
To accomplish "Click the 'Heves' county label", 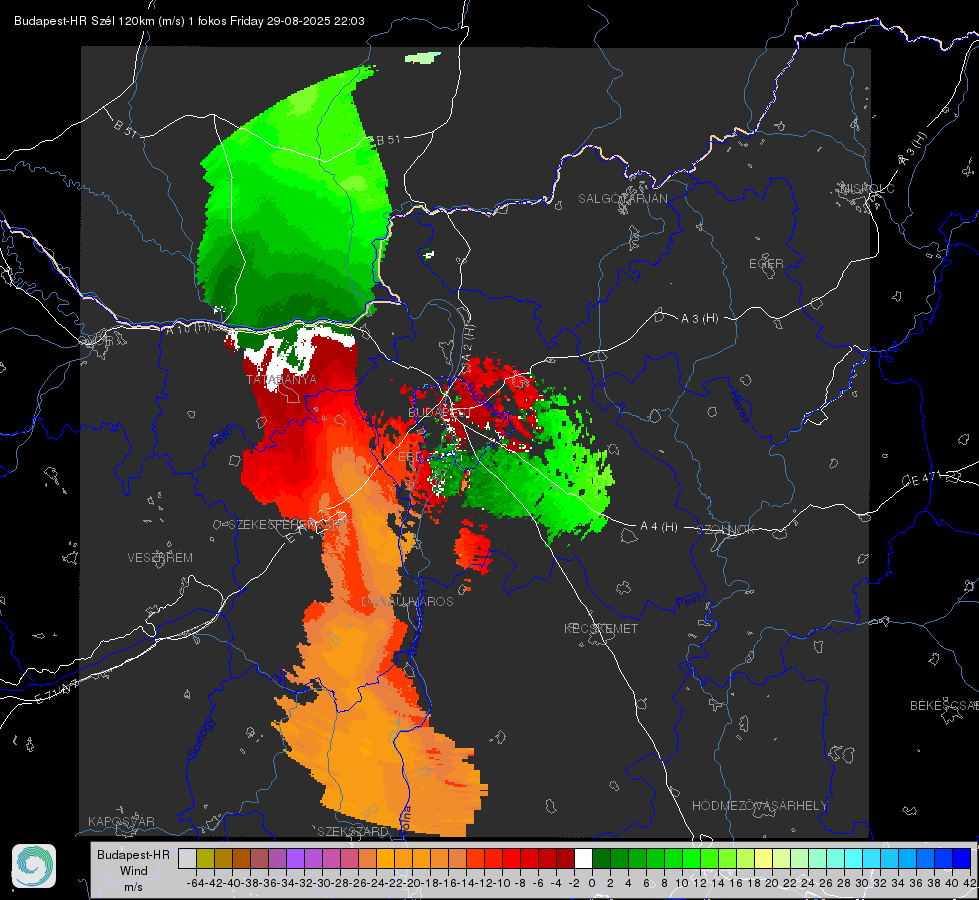I will (739, 406).
